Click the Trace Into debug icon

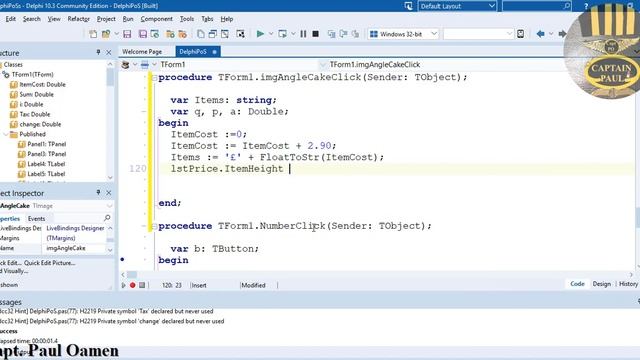pos(331,34)
